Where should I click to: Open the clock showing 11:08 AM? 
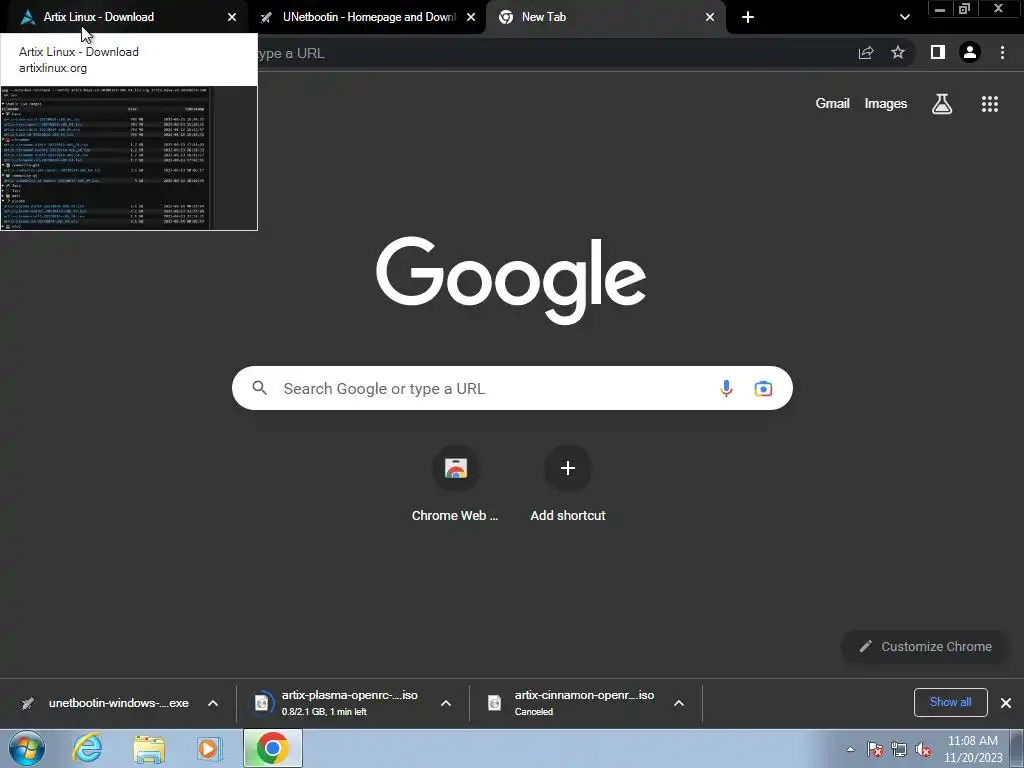(973, 749)
